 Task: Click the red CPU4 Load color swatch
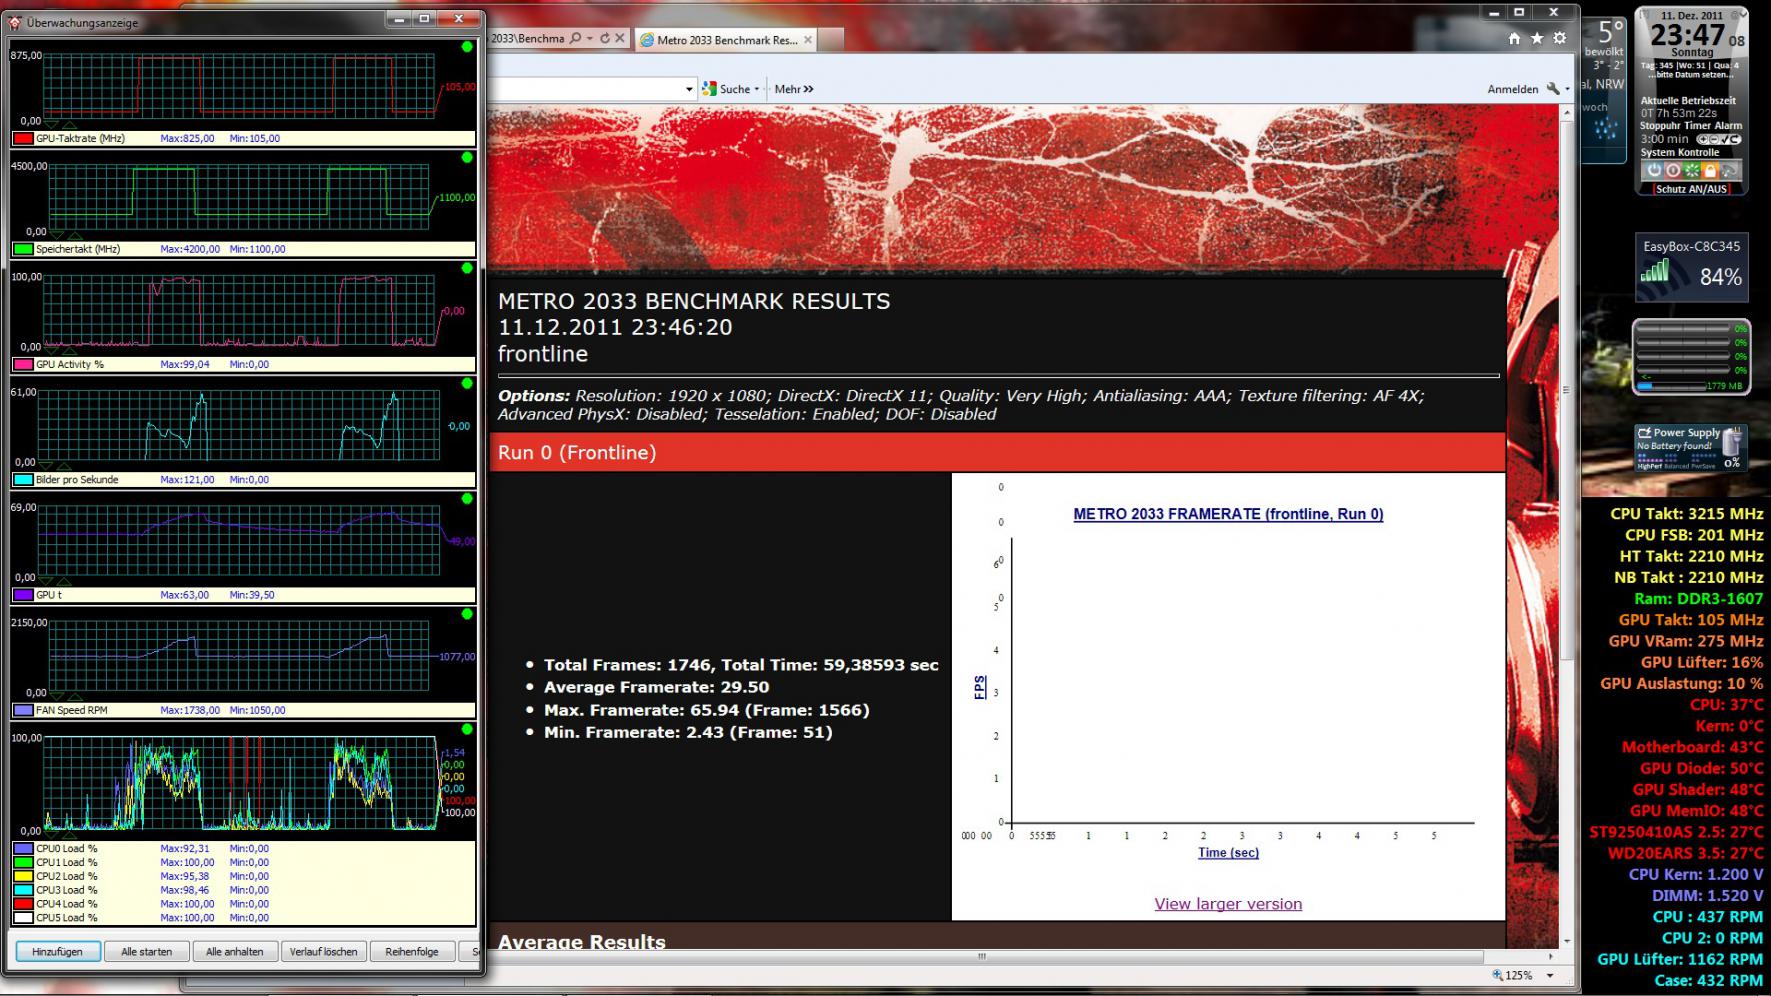(23, 904)
